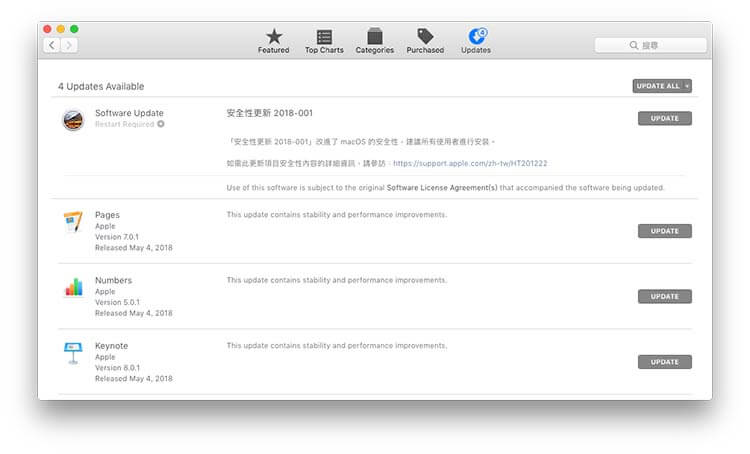Viewport: 750px width, 454px height.
Task: Update the Pages app
Action: (x=664, y=231)
